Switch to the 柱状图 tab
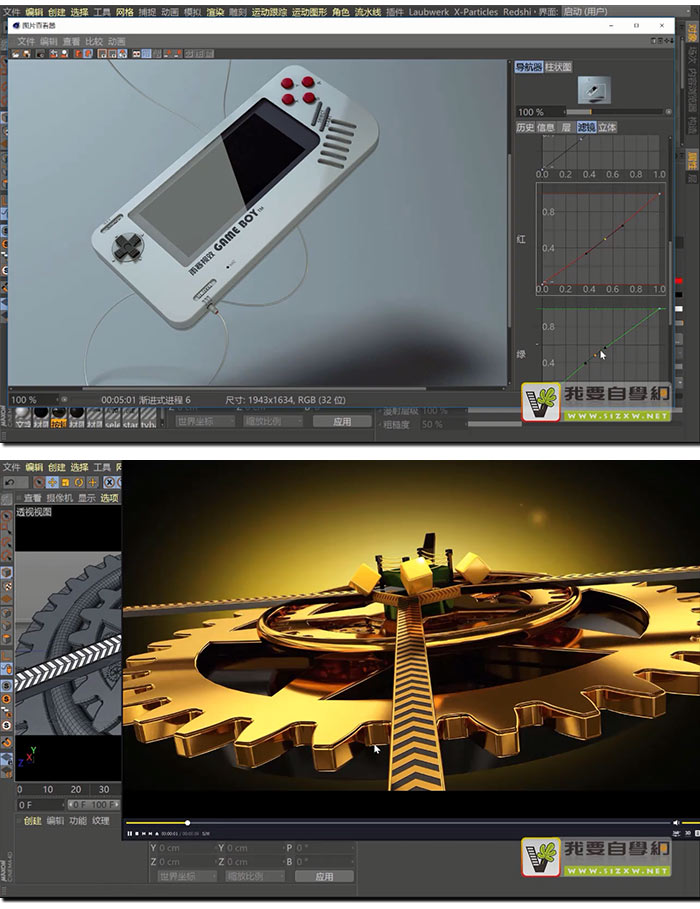The width and height of the screenshot is (700, 909). tap(558, 67)
